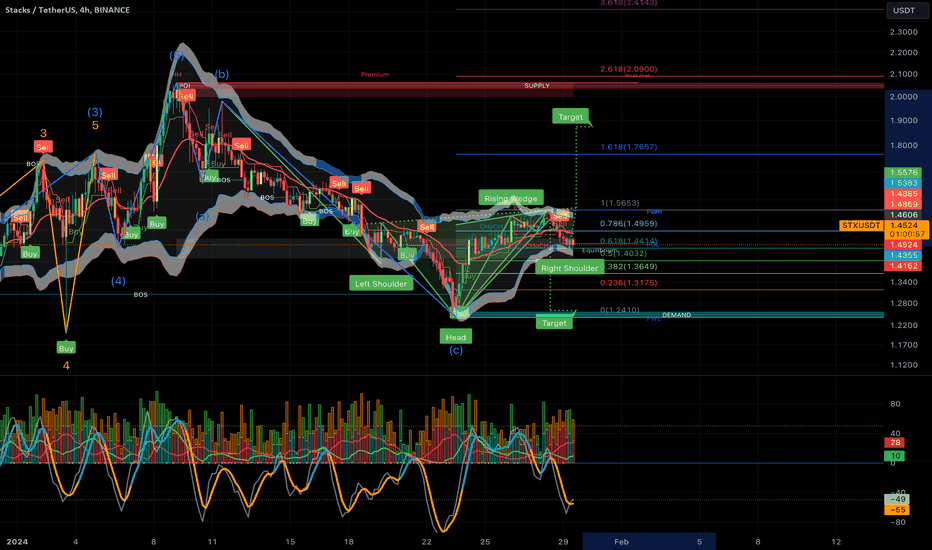Click the 22 date on time axis
Image resolution: width=932 pixels, height=550 pixels.
426,542
